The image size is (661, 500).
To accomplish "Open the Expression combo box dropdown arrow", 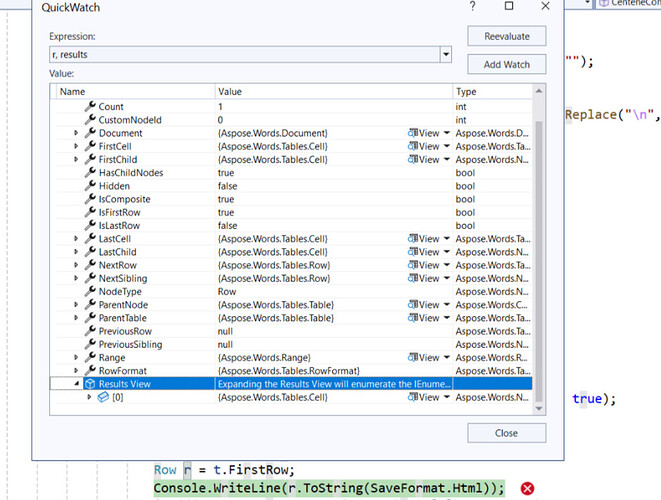I will coord(445,54).
